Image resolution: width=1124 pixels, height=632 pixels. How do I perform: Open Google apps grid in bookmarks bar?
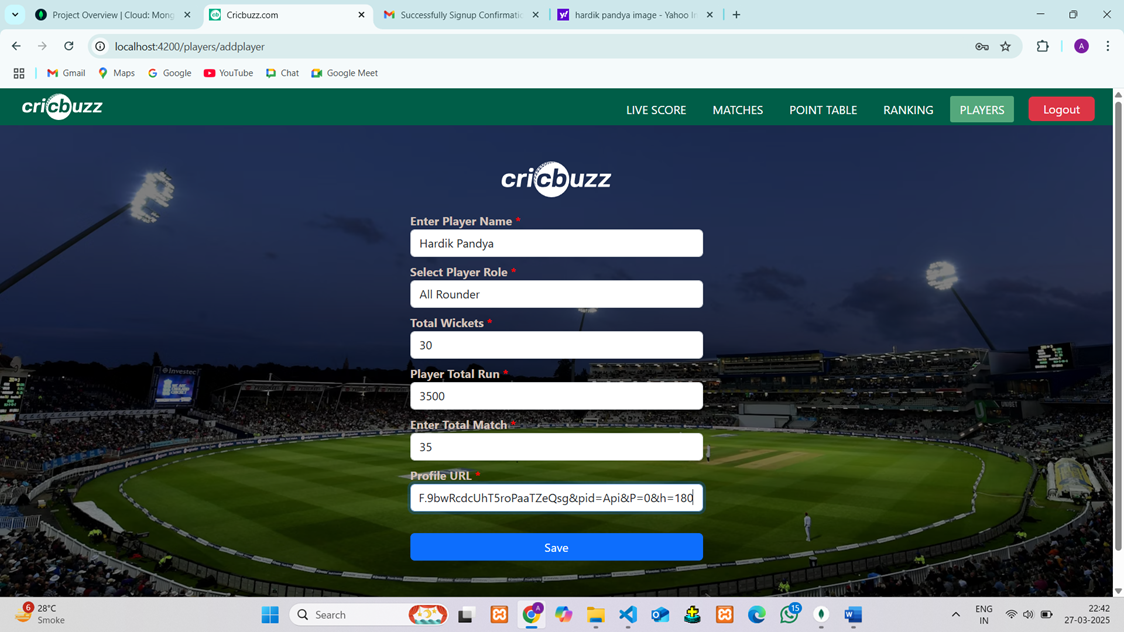coord(19,73)
